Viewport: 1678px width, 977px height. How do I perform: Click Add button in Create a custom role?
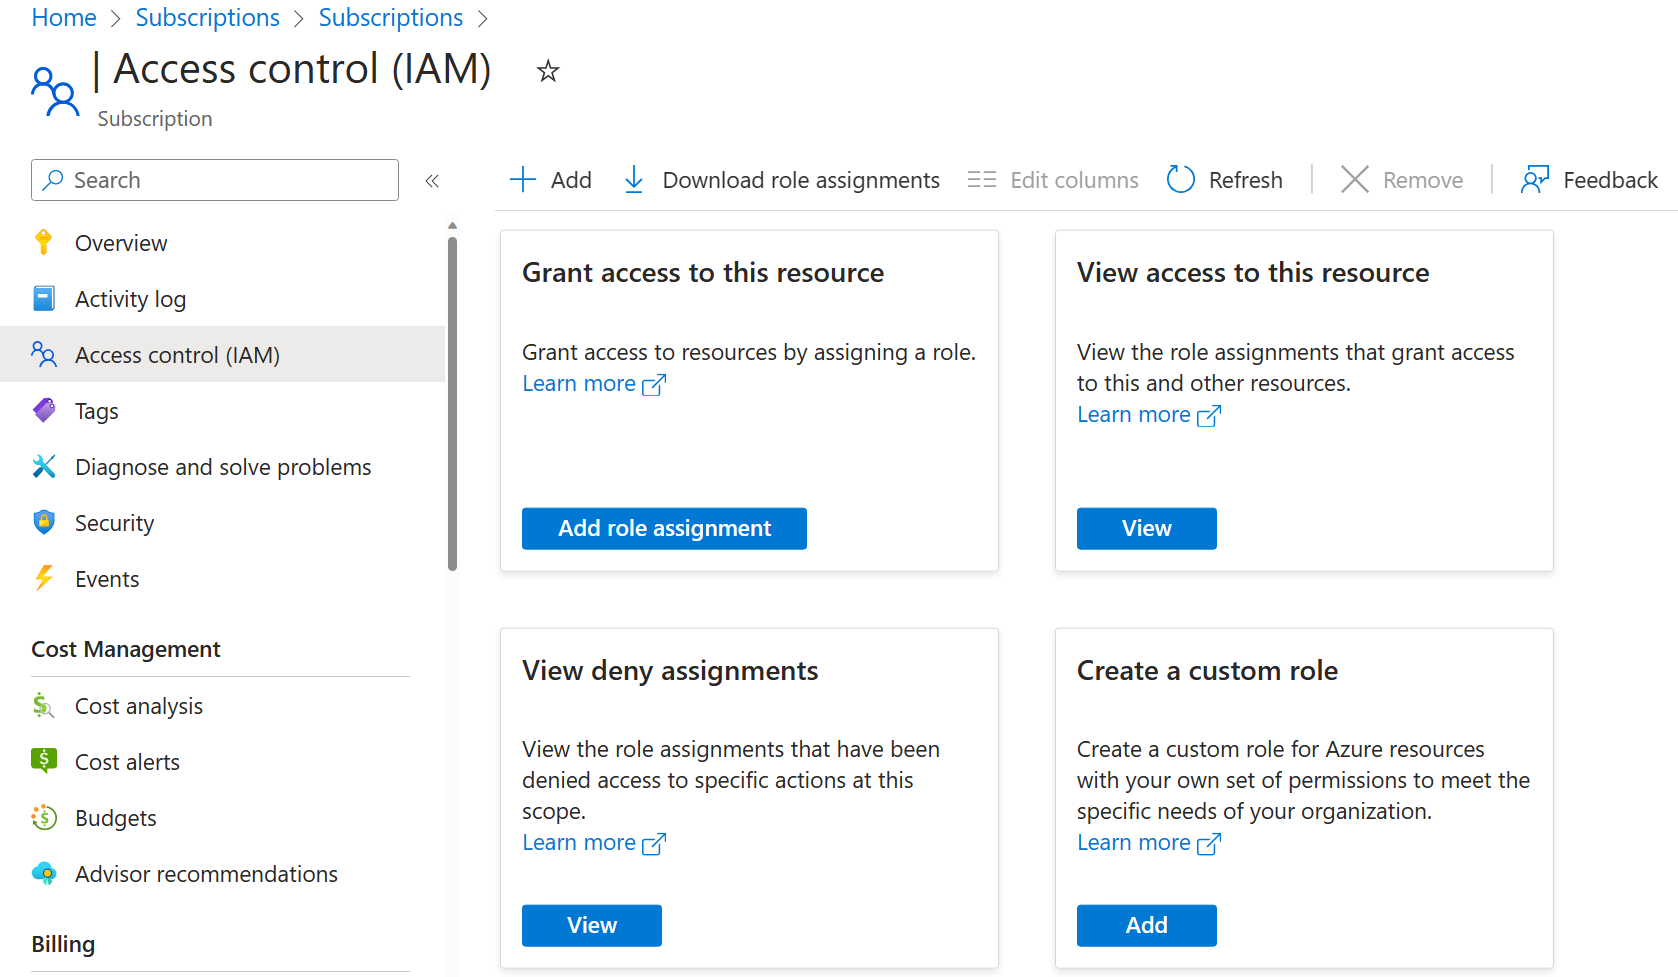pyautogui.click(x=1146, y=925)
